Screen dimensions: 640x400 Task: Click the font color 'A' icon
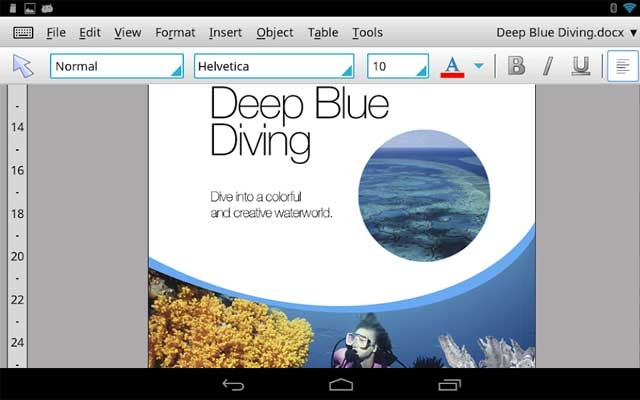452,67
